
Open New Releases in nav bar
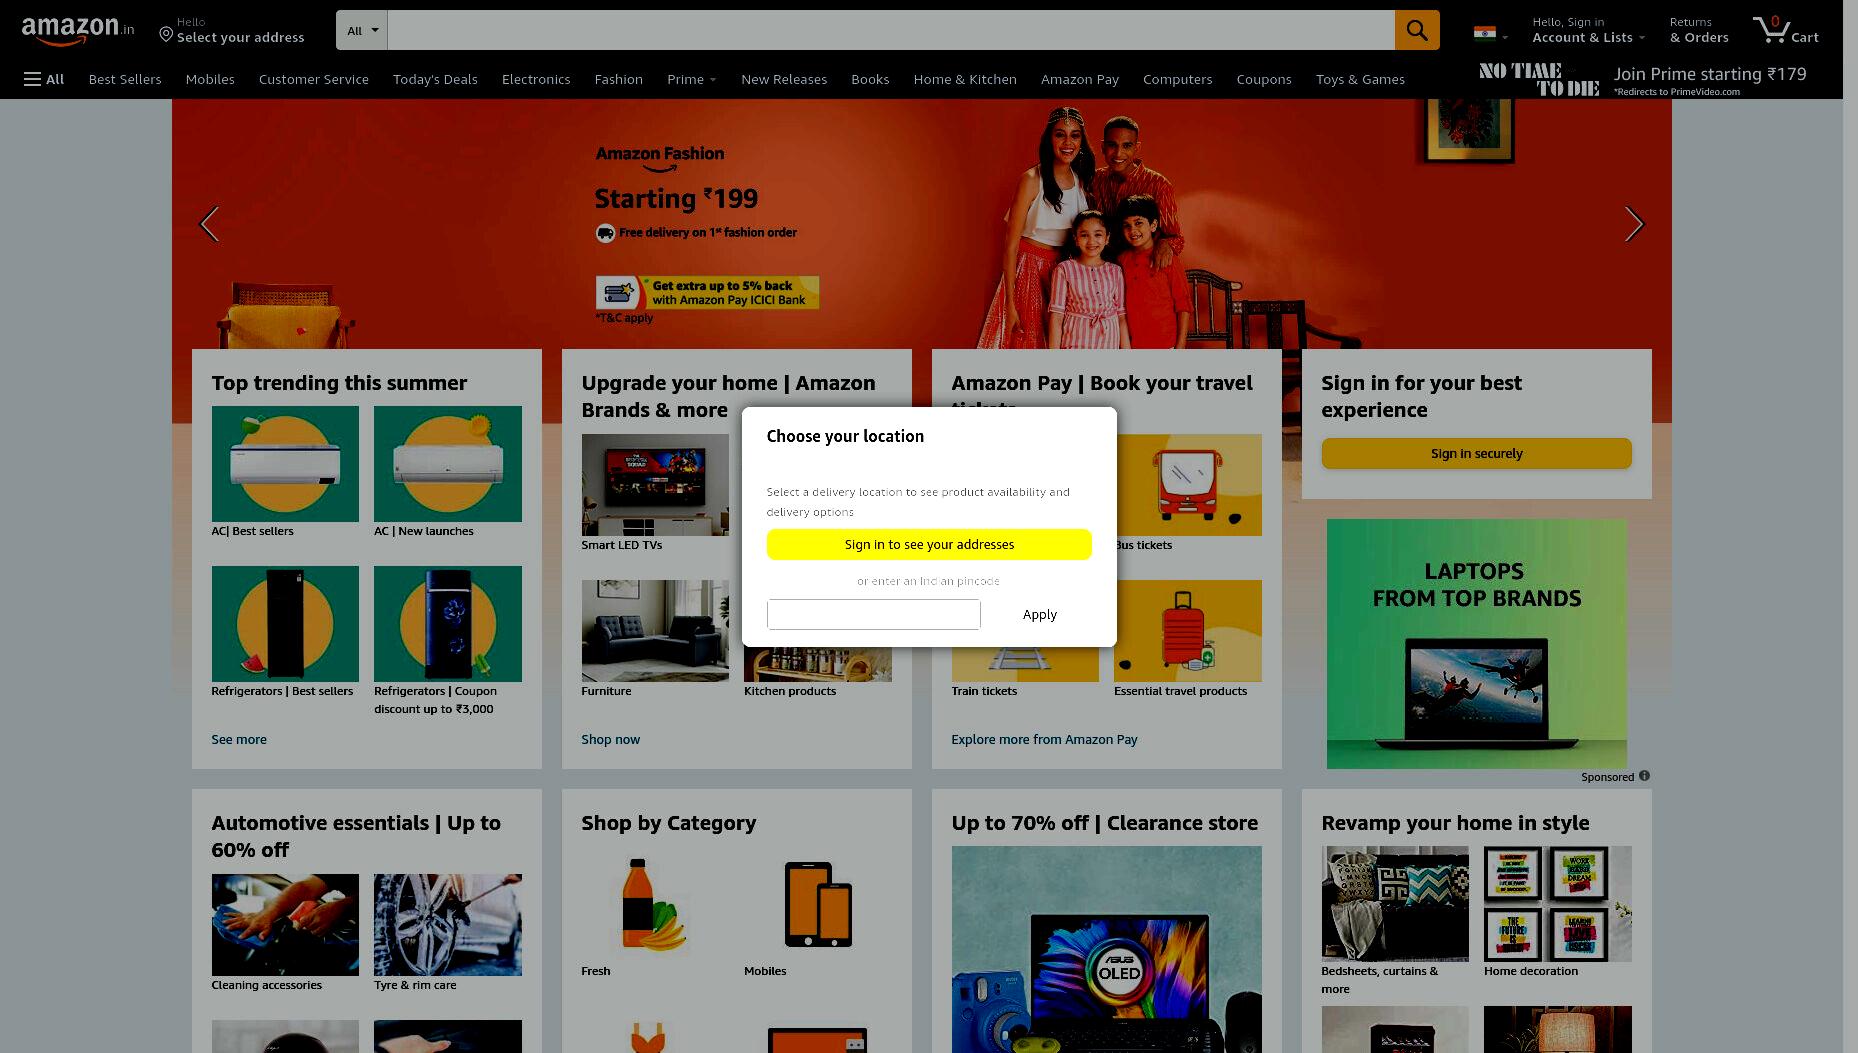coord(784,79)
